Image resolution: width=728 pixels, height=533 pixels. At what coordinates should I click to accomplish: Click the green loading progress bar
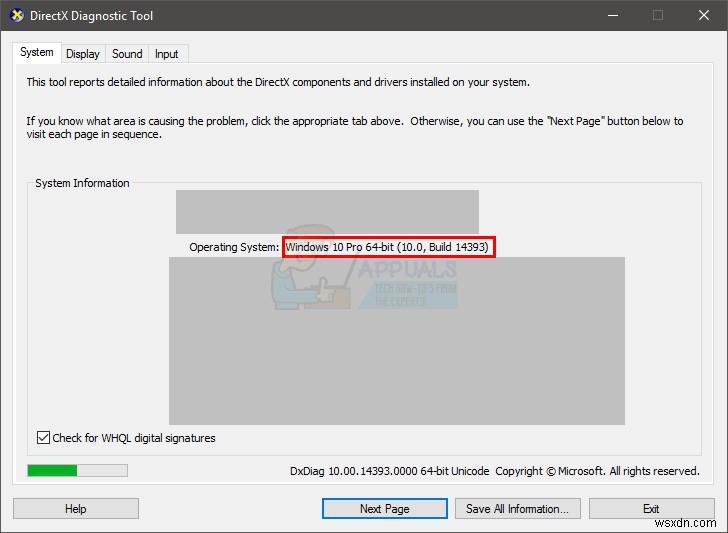point(78,470)
